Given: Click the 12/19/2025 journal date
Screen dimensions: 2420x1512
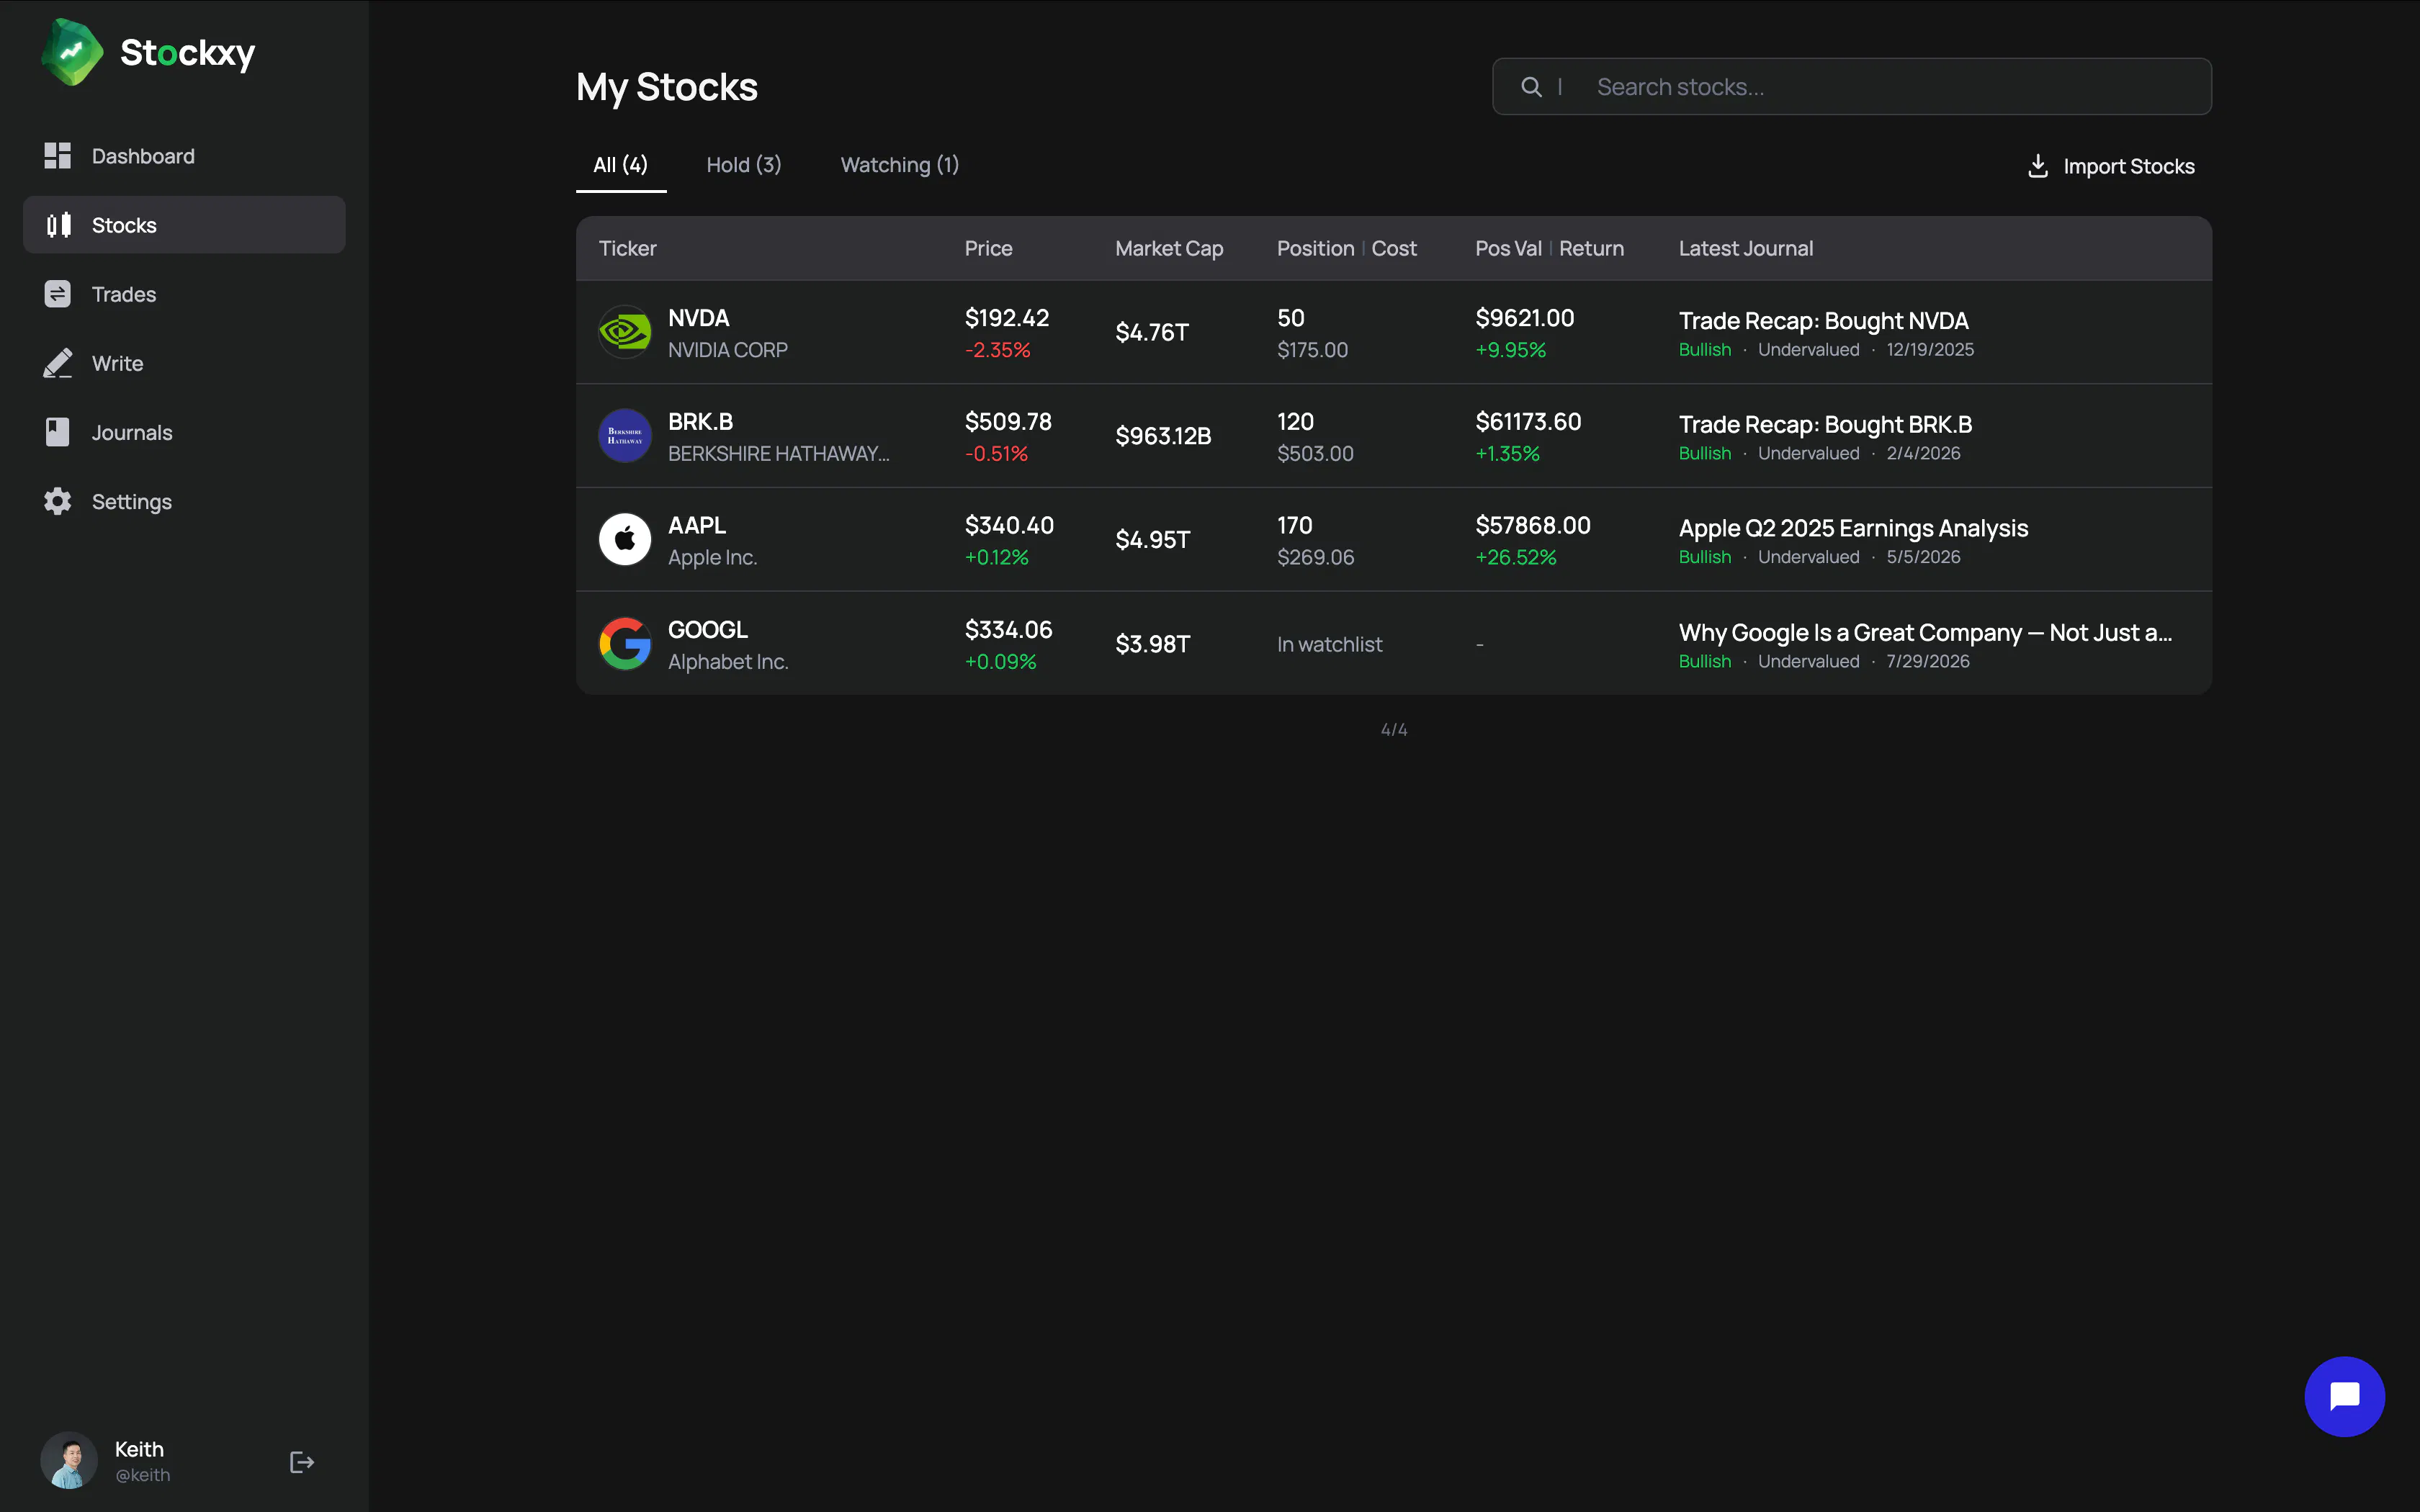Looking at the screenshot, I should pyautogui.click(x=1930, y=349).
